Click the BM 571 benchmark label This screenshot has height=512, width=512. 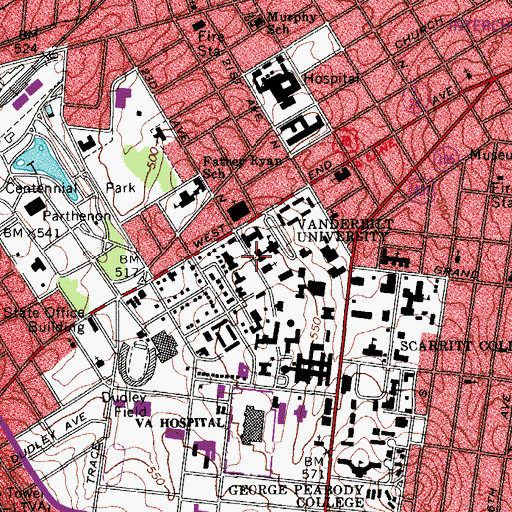[x=314, y=467]
